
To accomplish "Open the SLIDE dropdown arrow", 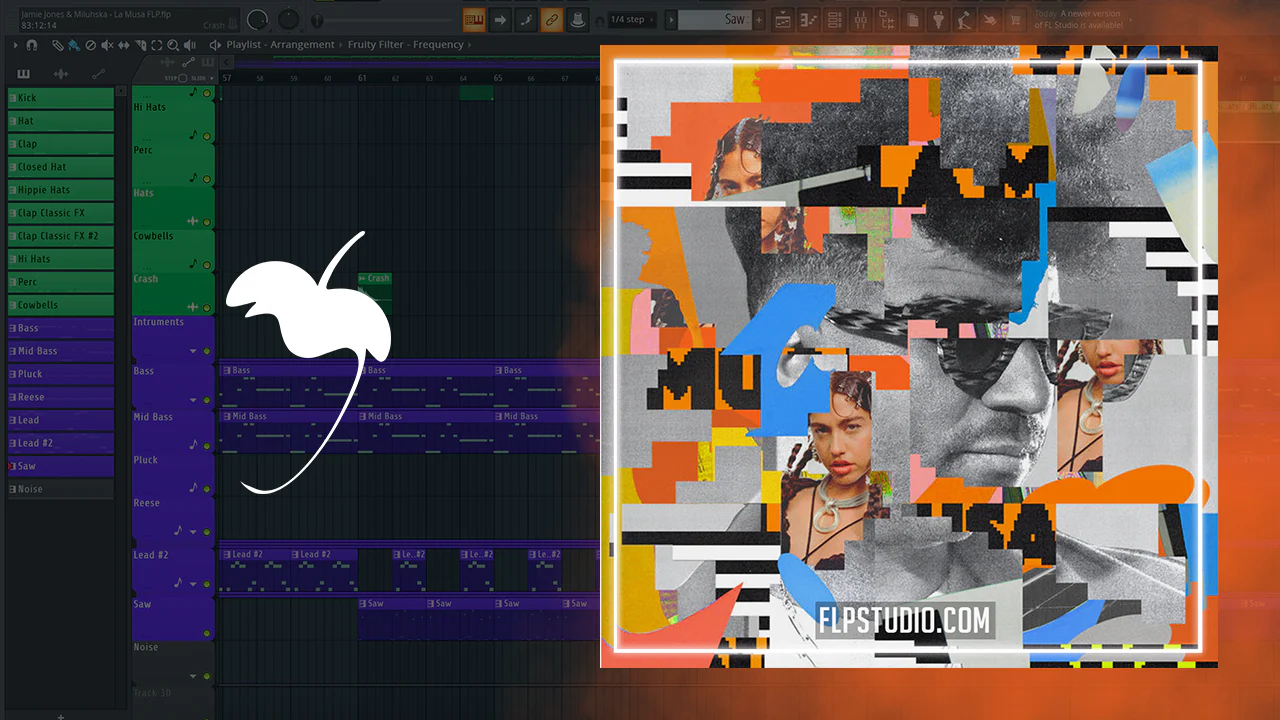I will click(213, 77).
